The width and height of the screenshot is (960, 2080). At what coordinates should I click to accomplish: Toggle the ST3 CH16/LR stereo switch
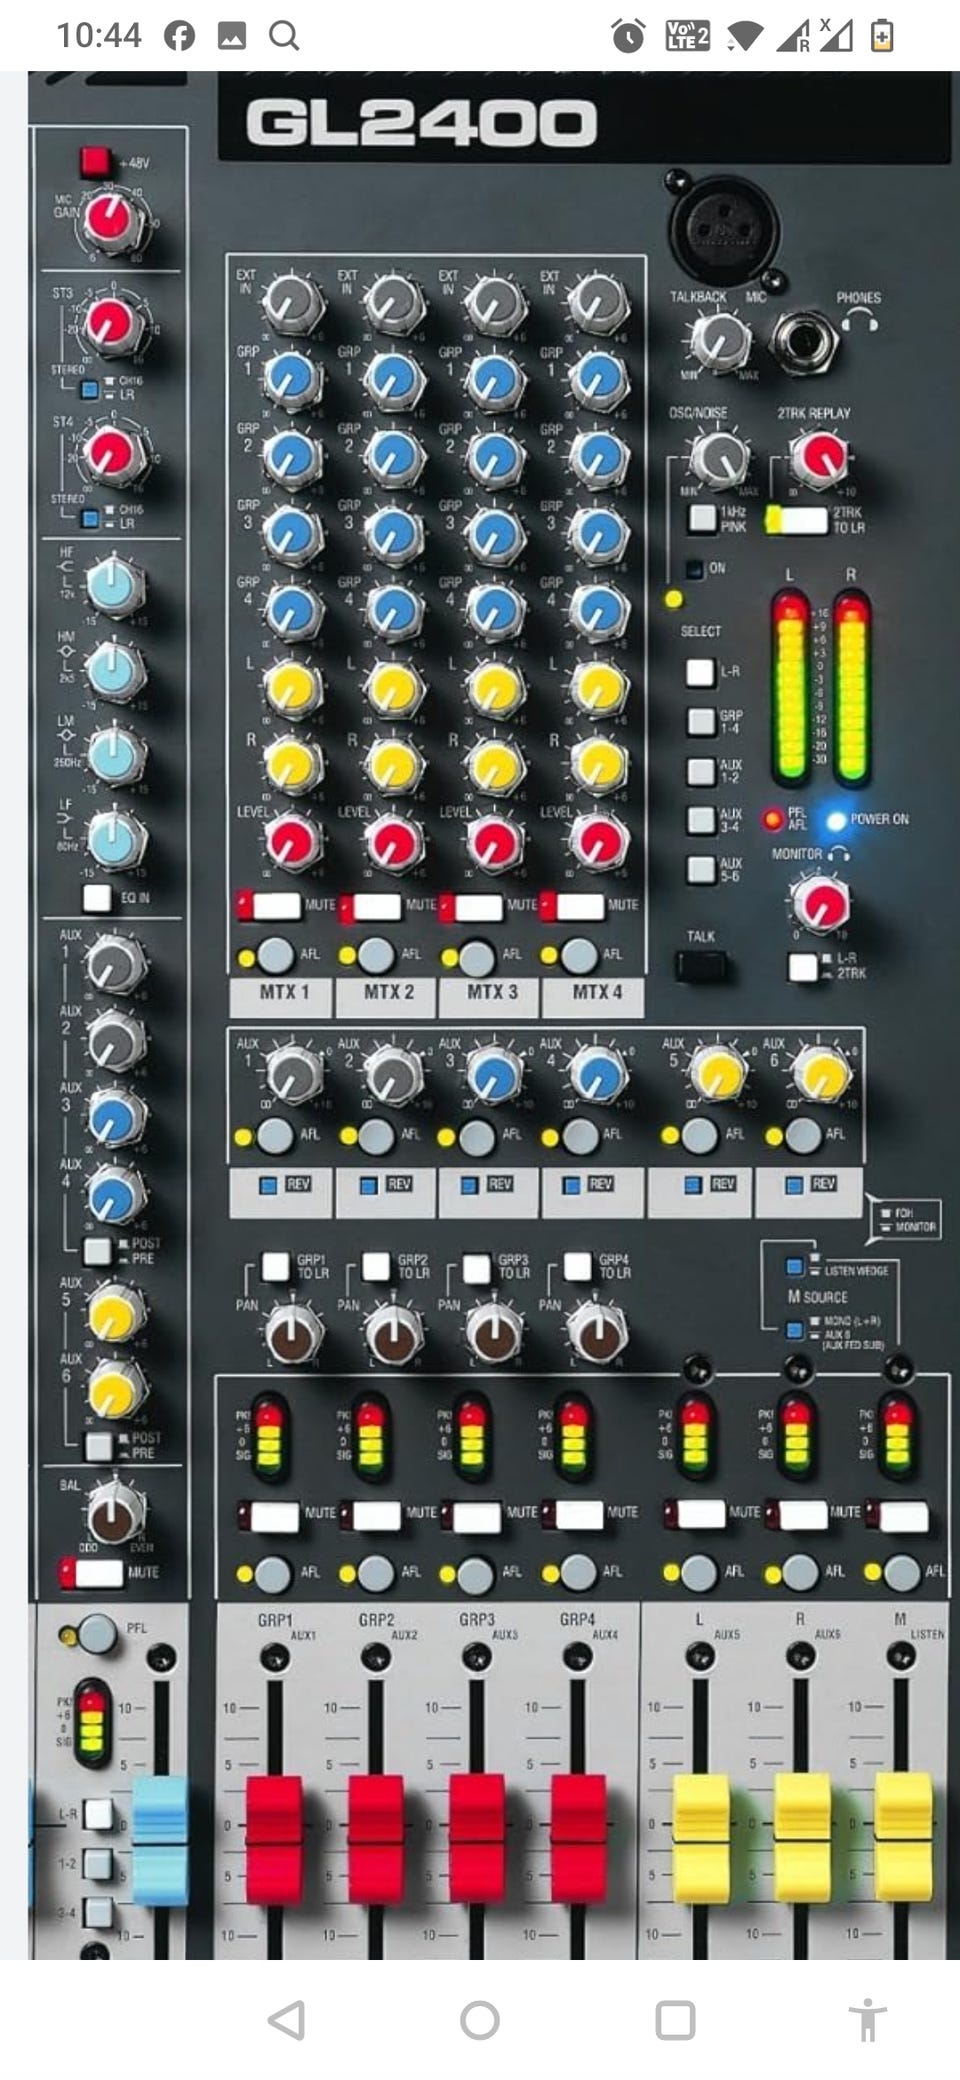[x=89, y=389]
